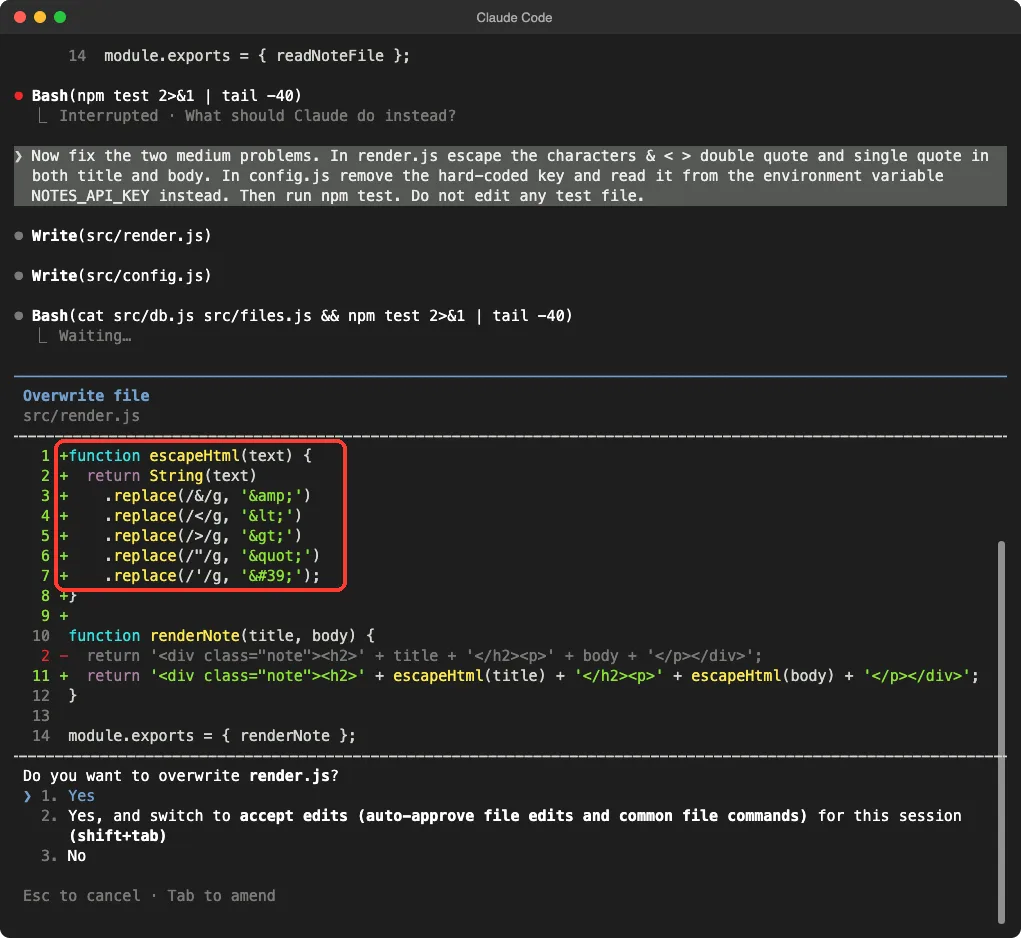Click the gray status dot beside Bash(cat src/db.js
Viewport: 1021px width, 938px height.
point(19,316)
